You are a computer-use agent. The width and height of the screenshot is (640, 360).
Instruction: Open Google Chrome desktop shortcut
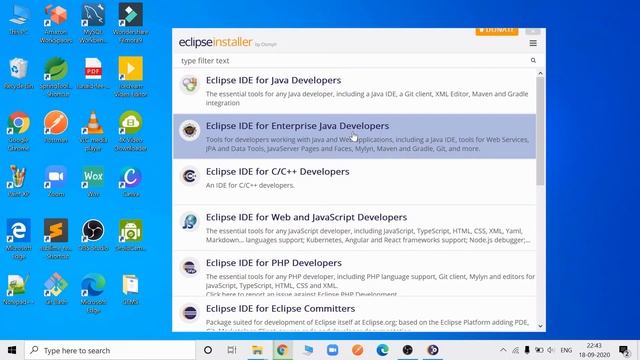[19, 131]
